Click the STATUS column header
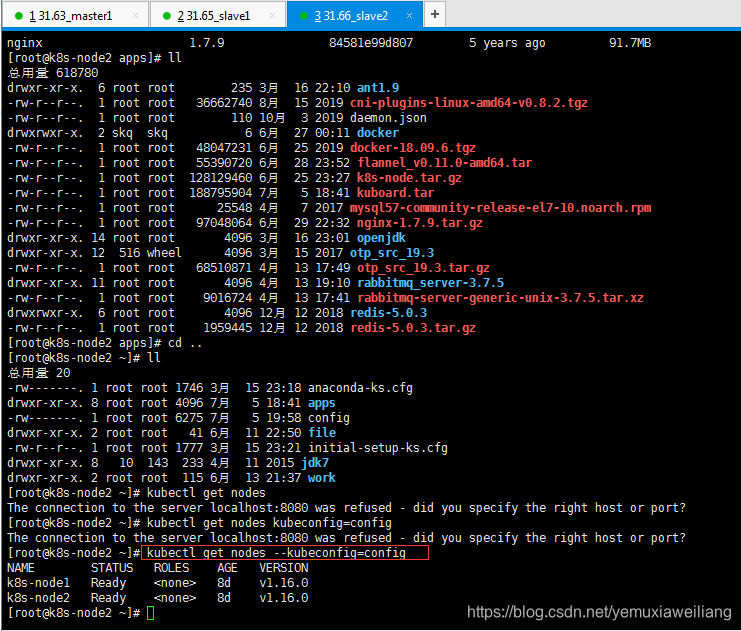Image resolution: width=741 pixels, height=631 pixels. (112, 568)
